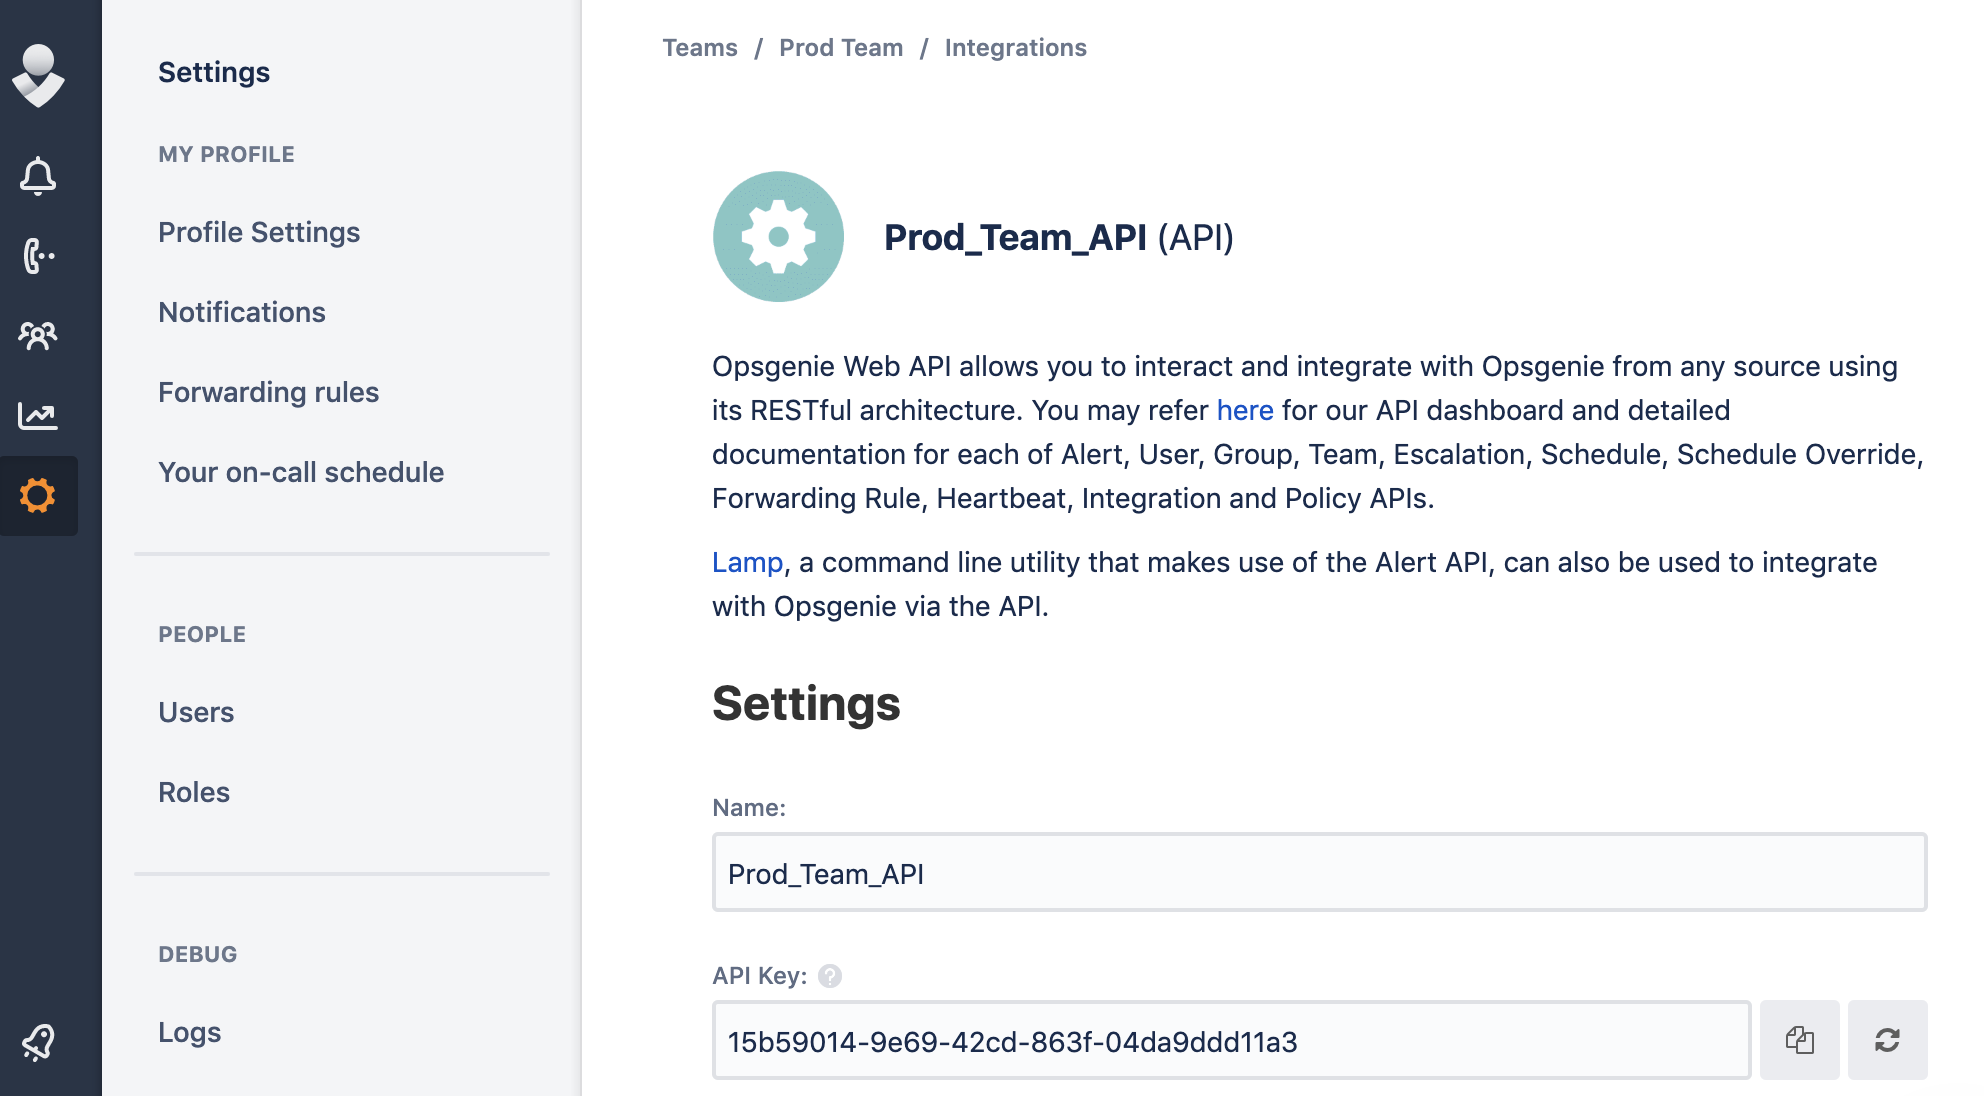Open Logs under Debug

pyautogui.click(x=189, y=1032)
